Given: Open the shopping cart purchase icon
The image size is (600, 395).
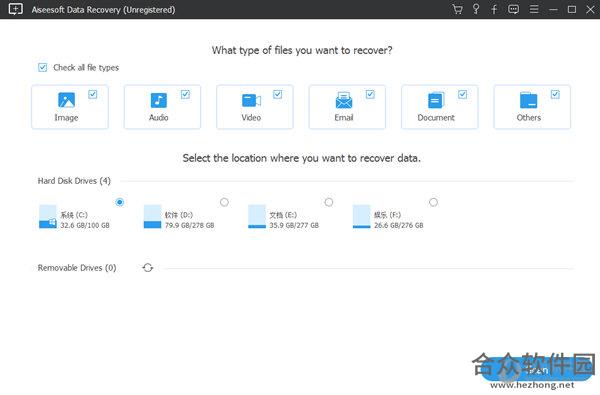Looking at the screenshot, I should [457, 9].
